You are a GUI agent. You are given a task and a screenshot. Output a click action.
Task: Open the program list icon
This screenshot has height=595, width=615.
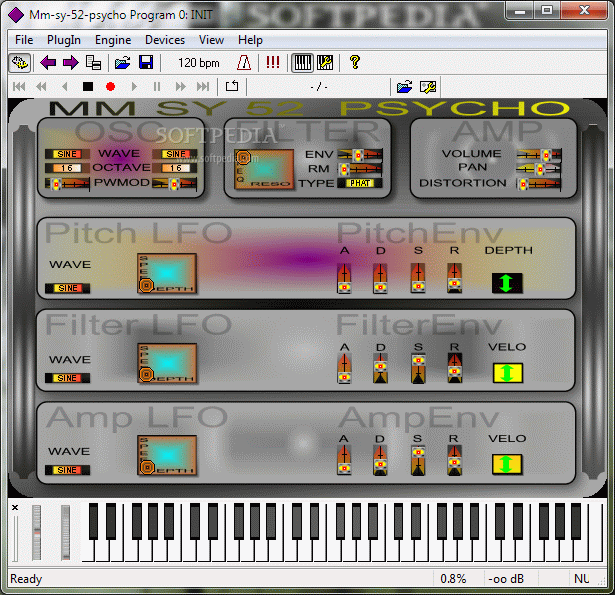(93, 63)
